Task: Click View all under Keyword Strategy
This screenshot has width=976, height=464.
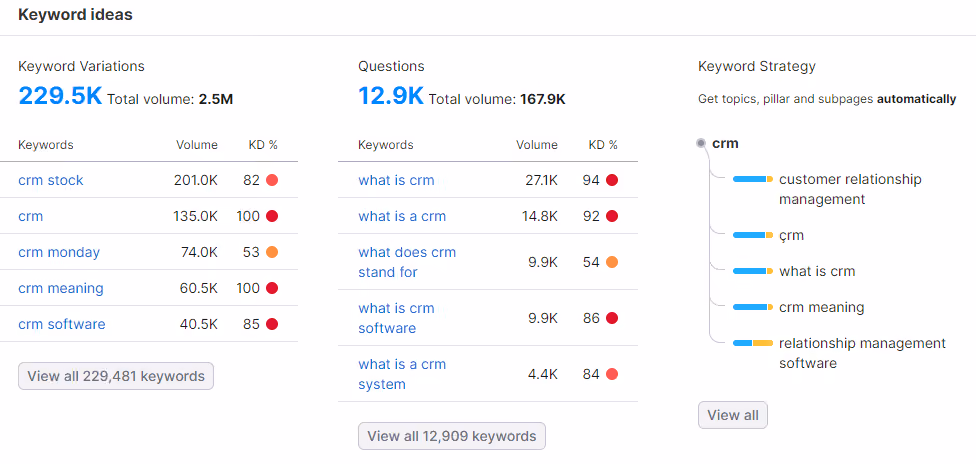Action: (x=733, y=415)
